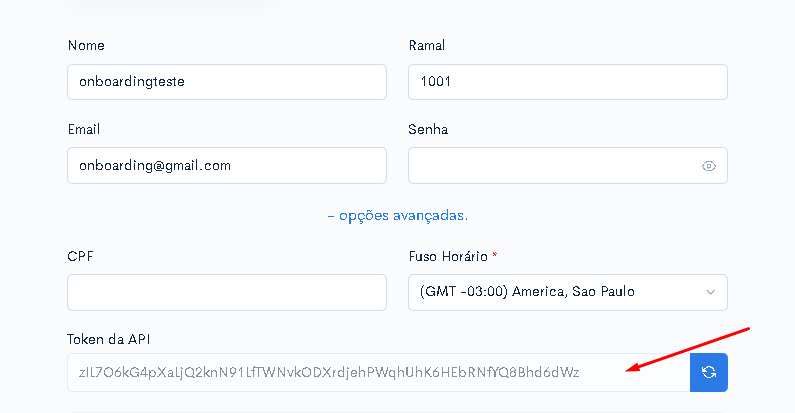795x413 pixels.
Task: Click the Token da API label
Action: pos(109,340)
